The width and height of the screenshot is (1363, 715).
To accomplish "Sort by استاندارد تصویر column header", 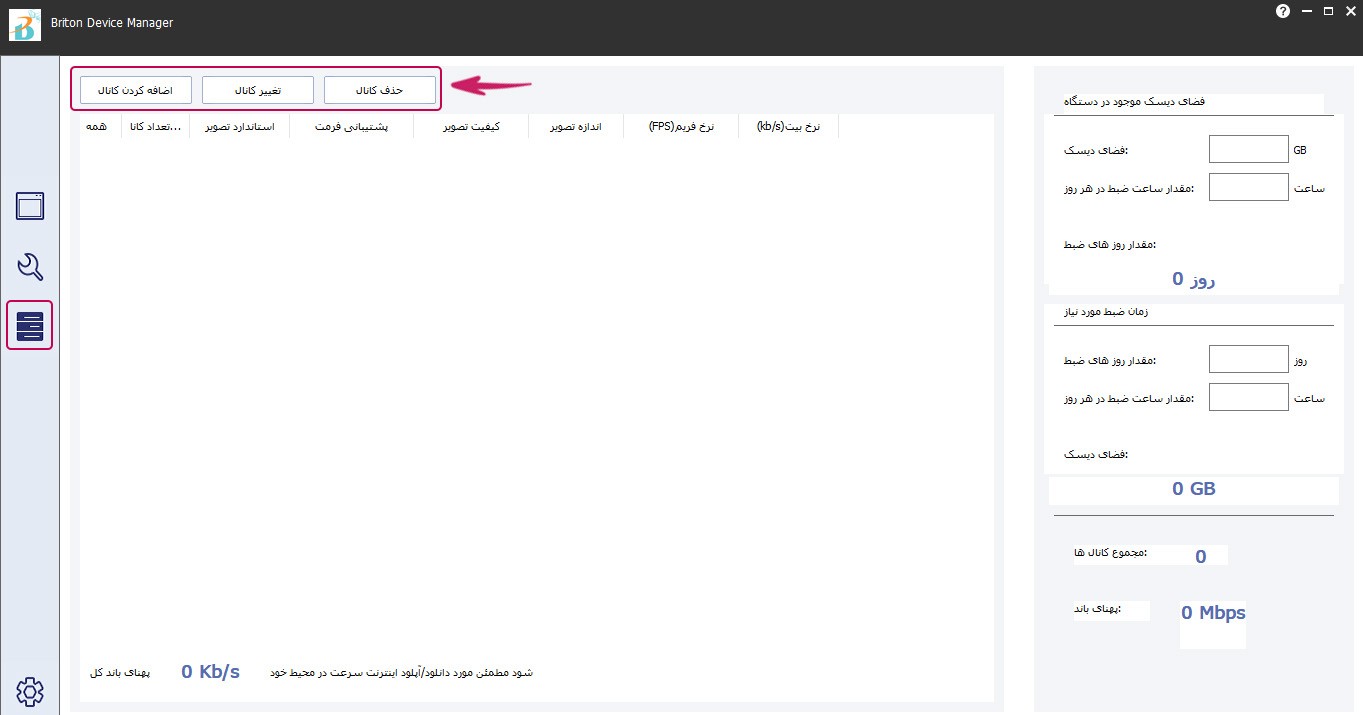I will coord(239,127).
